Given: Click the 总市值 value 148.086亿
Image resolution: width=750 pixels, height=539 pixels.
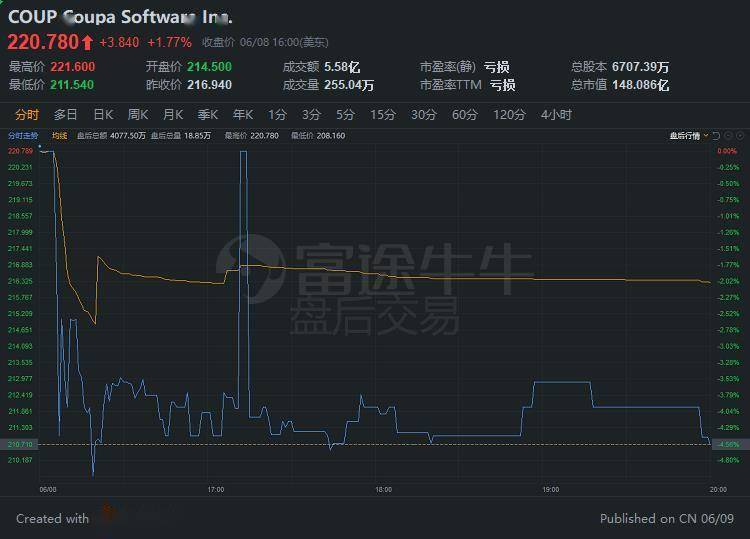Looking at the screenshot, I should pos(640,85).
